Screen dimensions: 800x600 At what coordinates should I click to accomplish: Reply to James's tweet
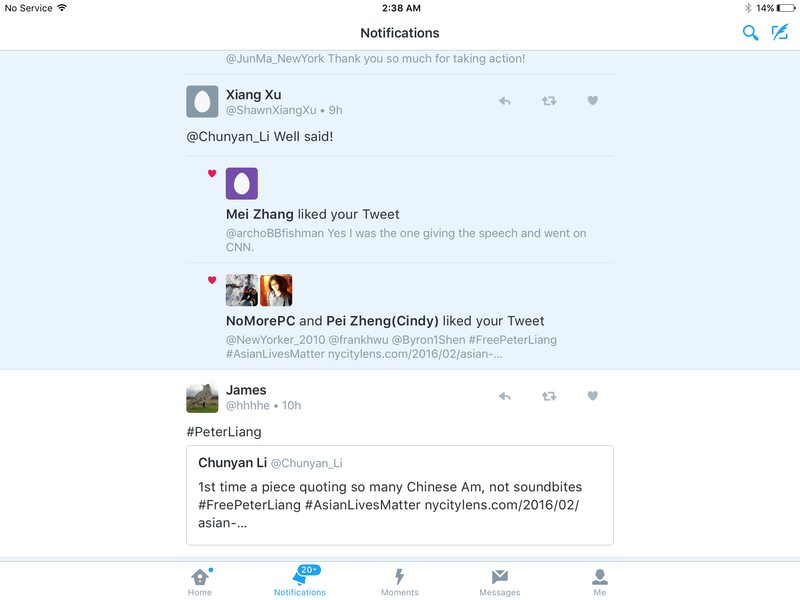505,396
